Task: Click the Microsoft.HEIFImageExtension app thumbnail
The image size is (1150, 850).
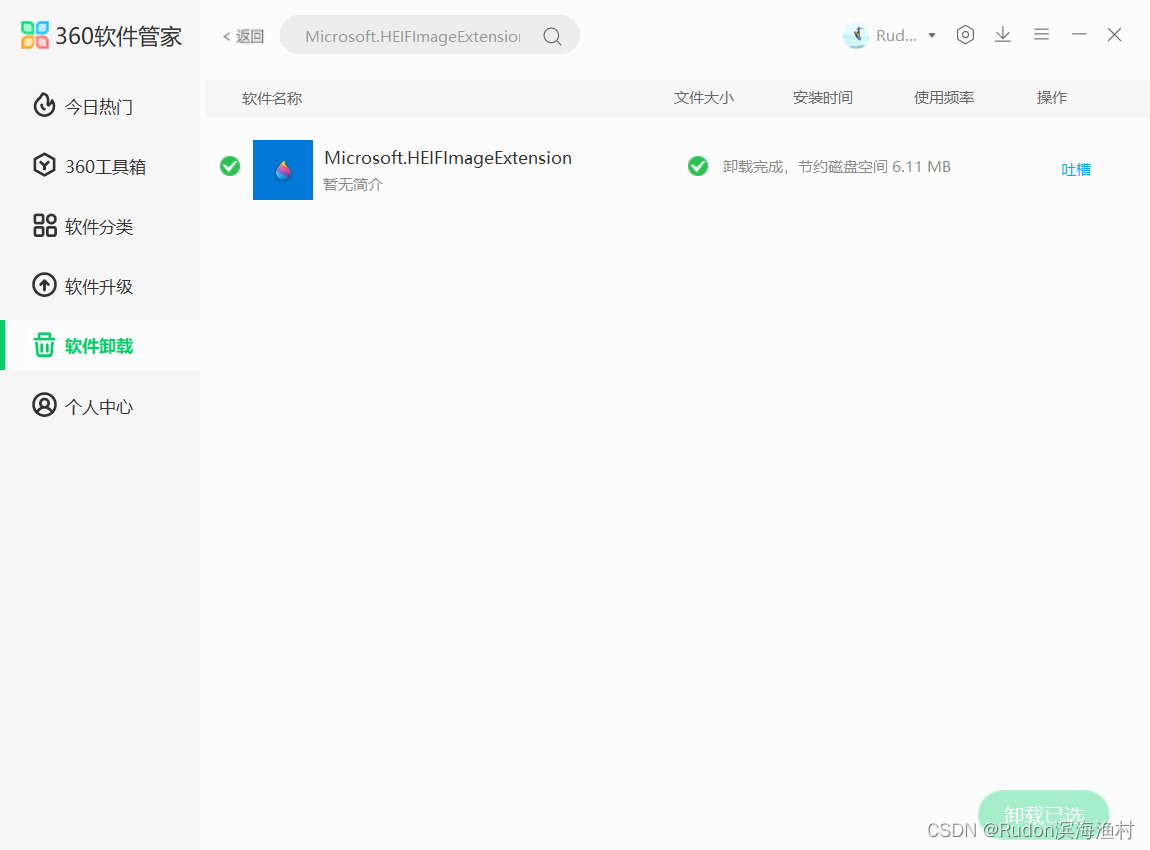Action: [x=283, y=169]
